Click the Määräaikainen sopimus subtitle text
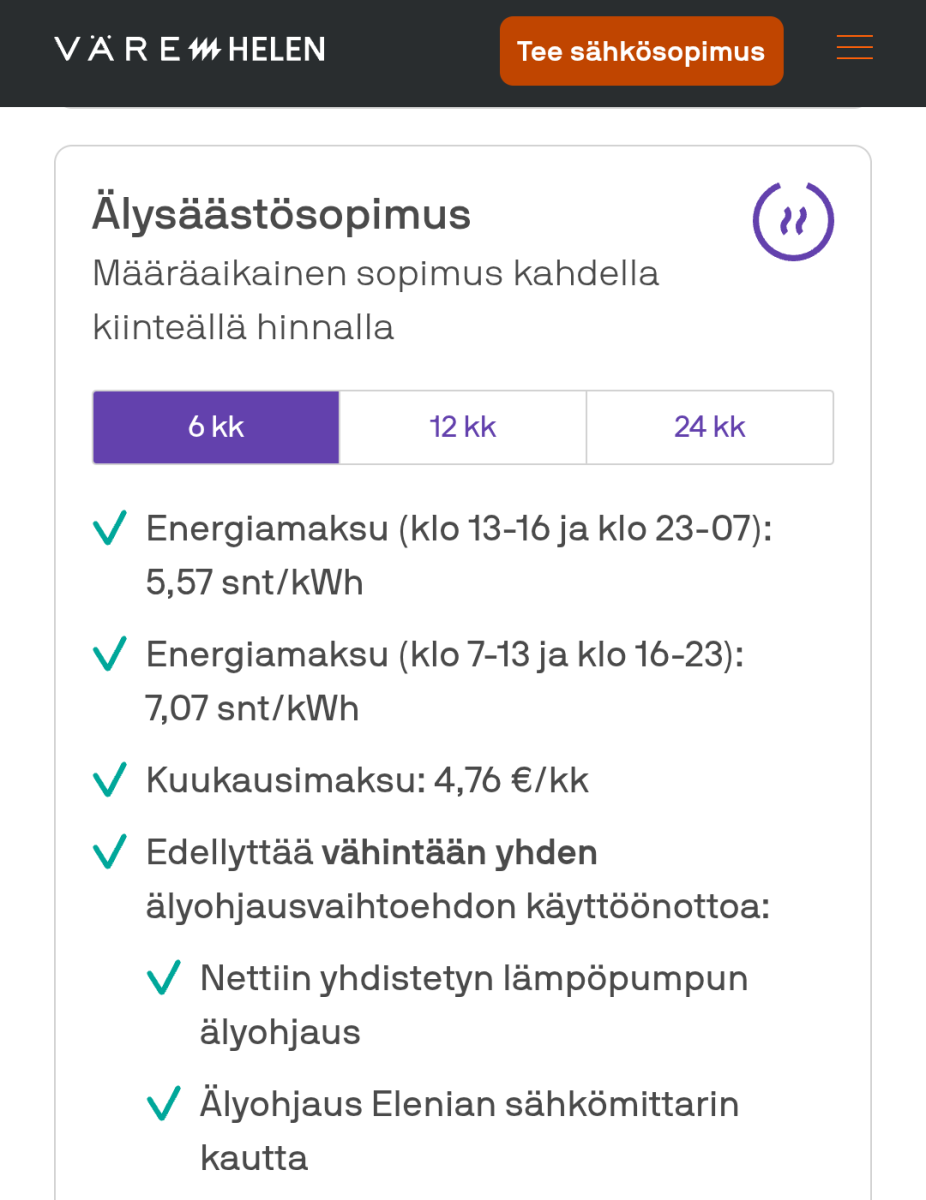This screenshot has height=1200, width=926. [x=375, y=300]
